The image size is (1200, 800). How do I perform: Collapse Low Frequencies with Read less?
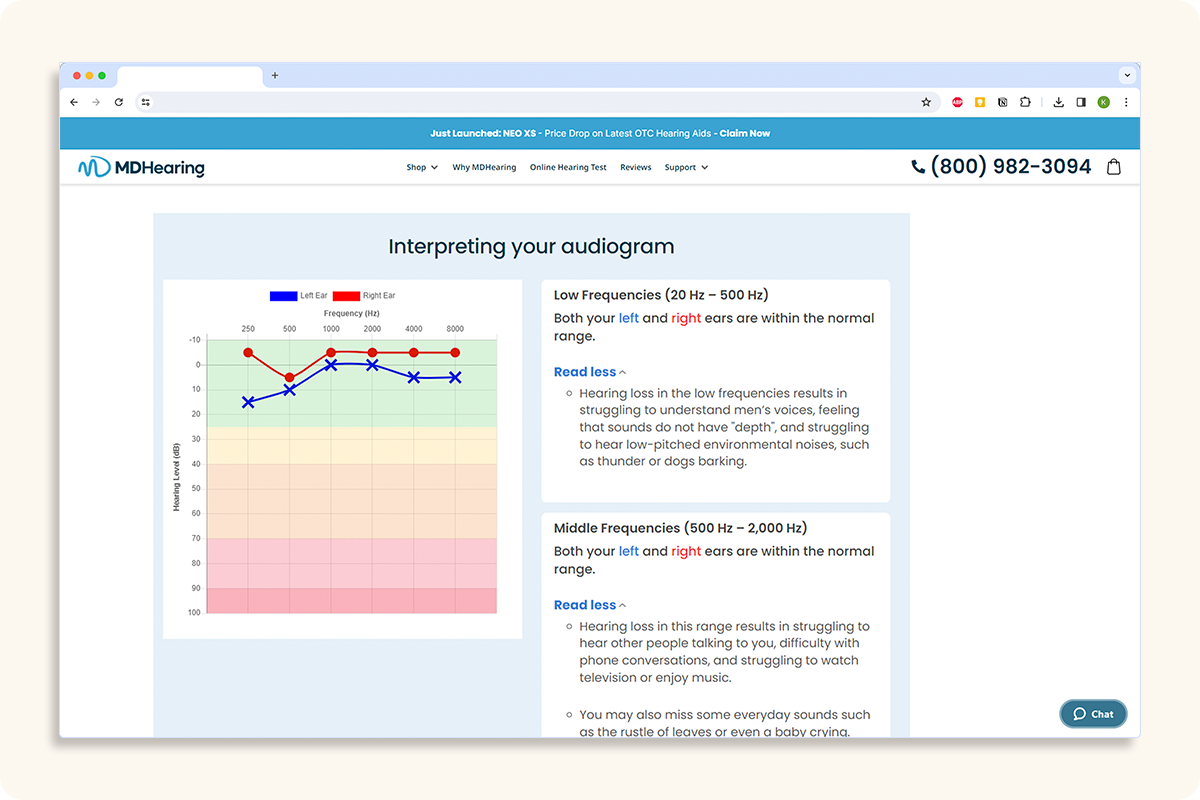click(x=589, y=372)
